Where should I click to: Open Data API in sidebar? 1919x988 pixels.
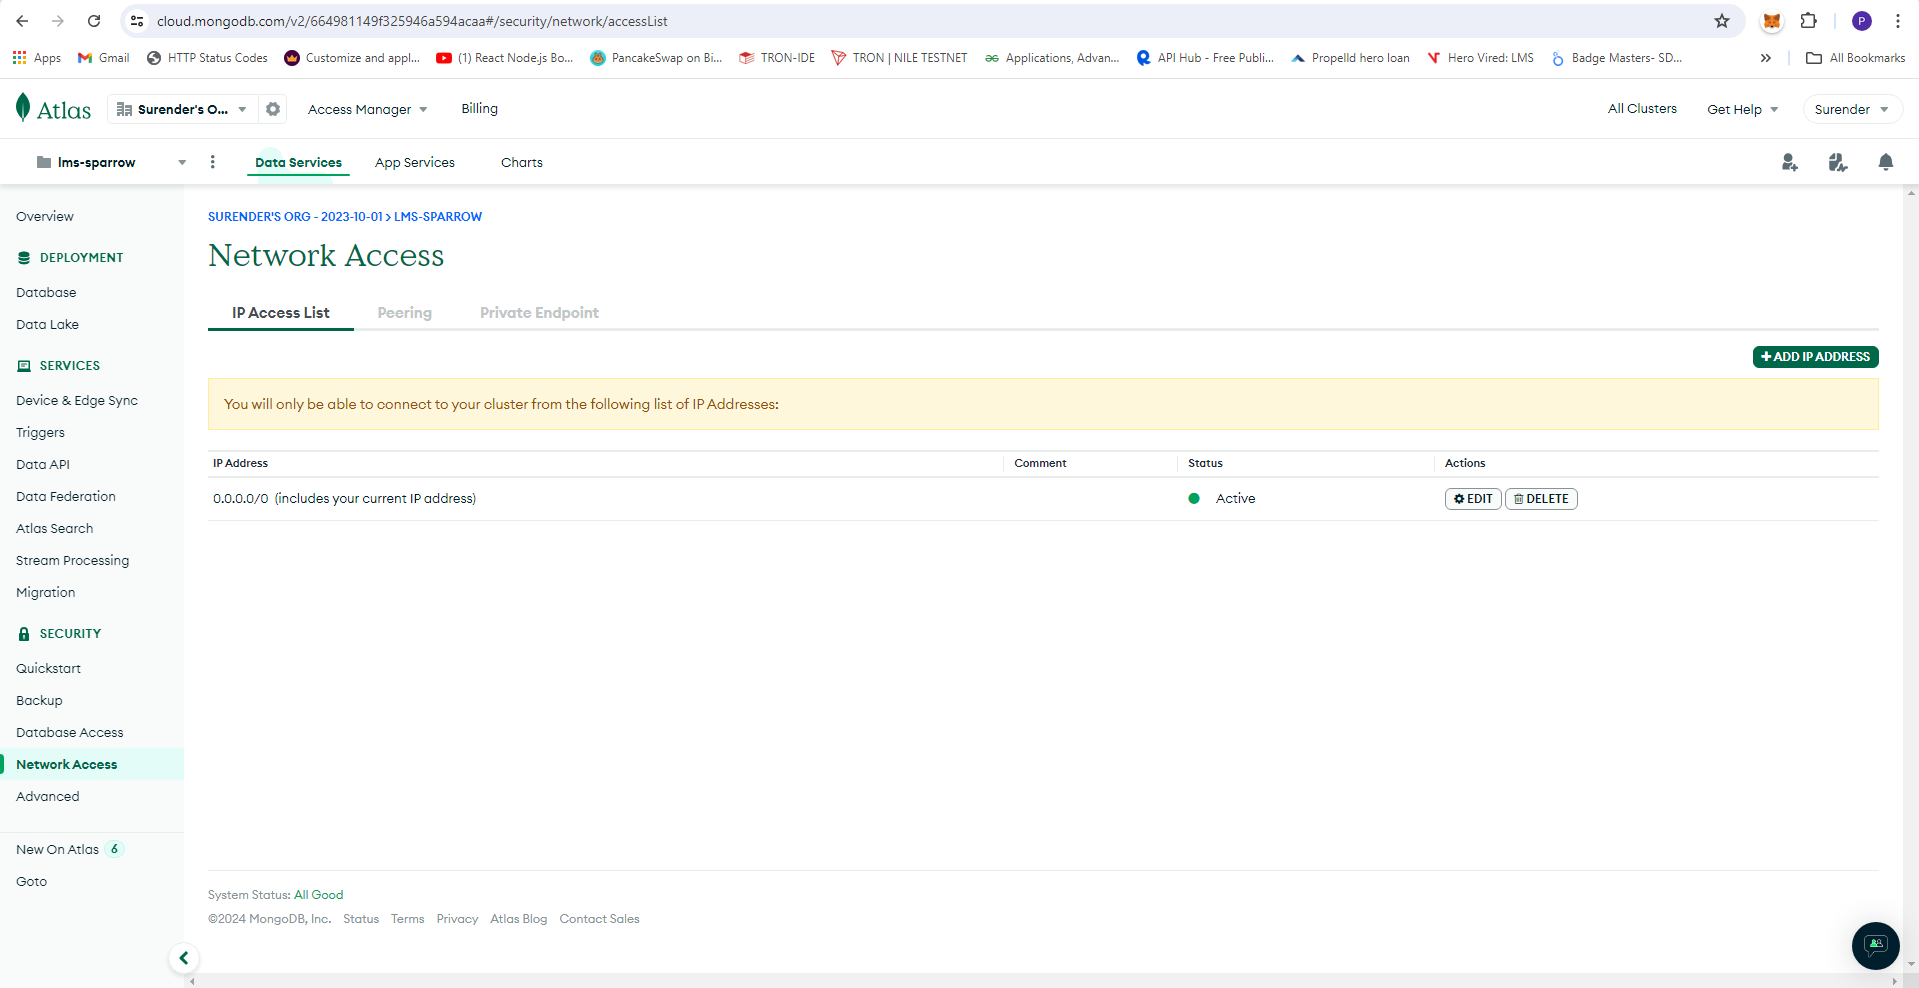(43, 464)
